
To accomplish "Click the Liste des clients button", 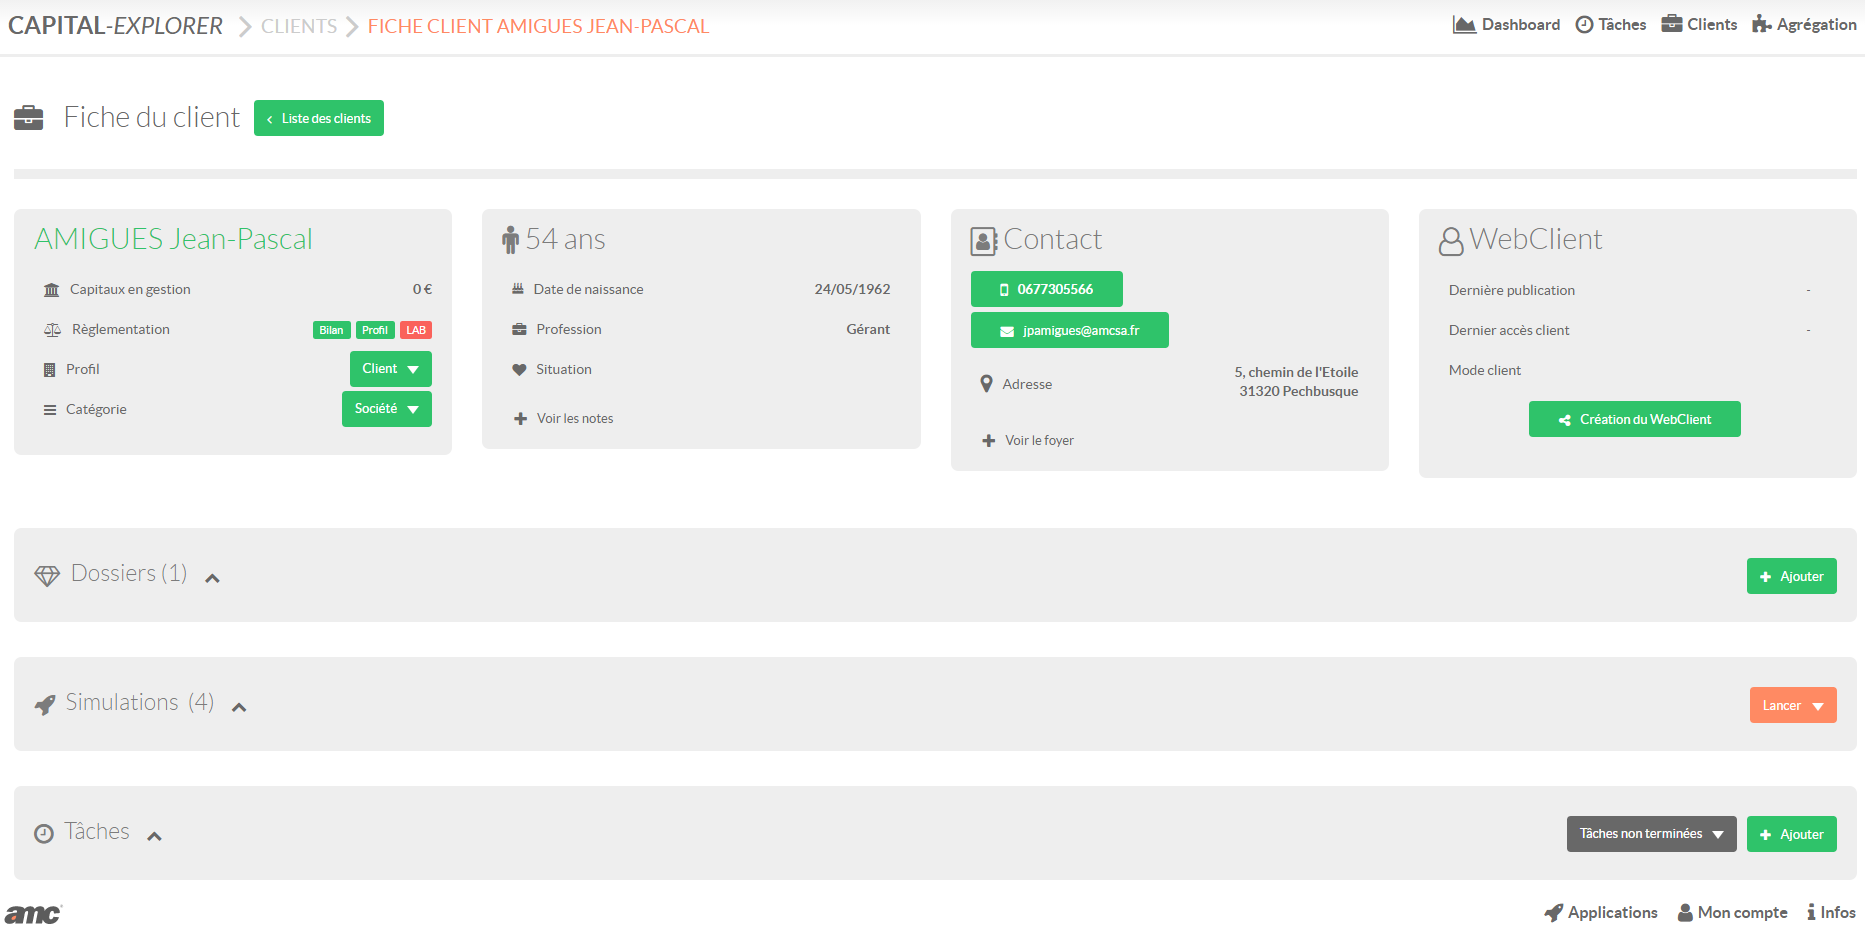I will click(319, 118).
